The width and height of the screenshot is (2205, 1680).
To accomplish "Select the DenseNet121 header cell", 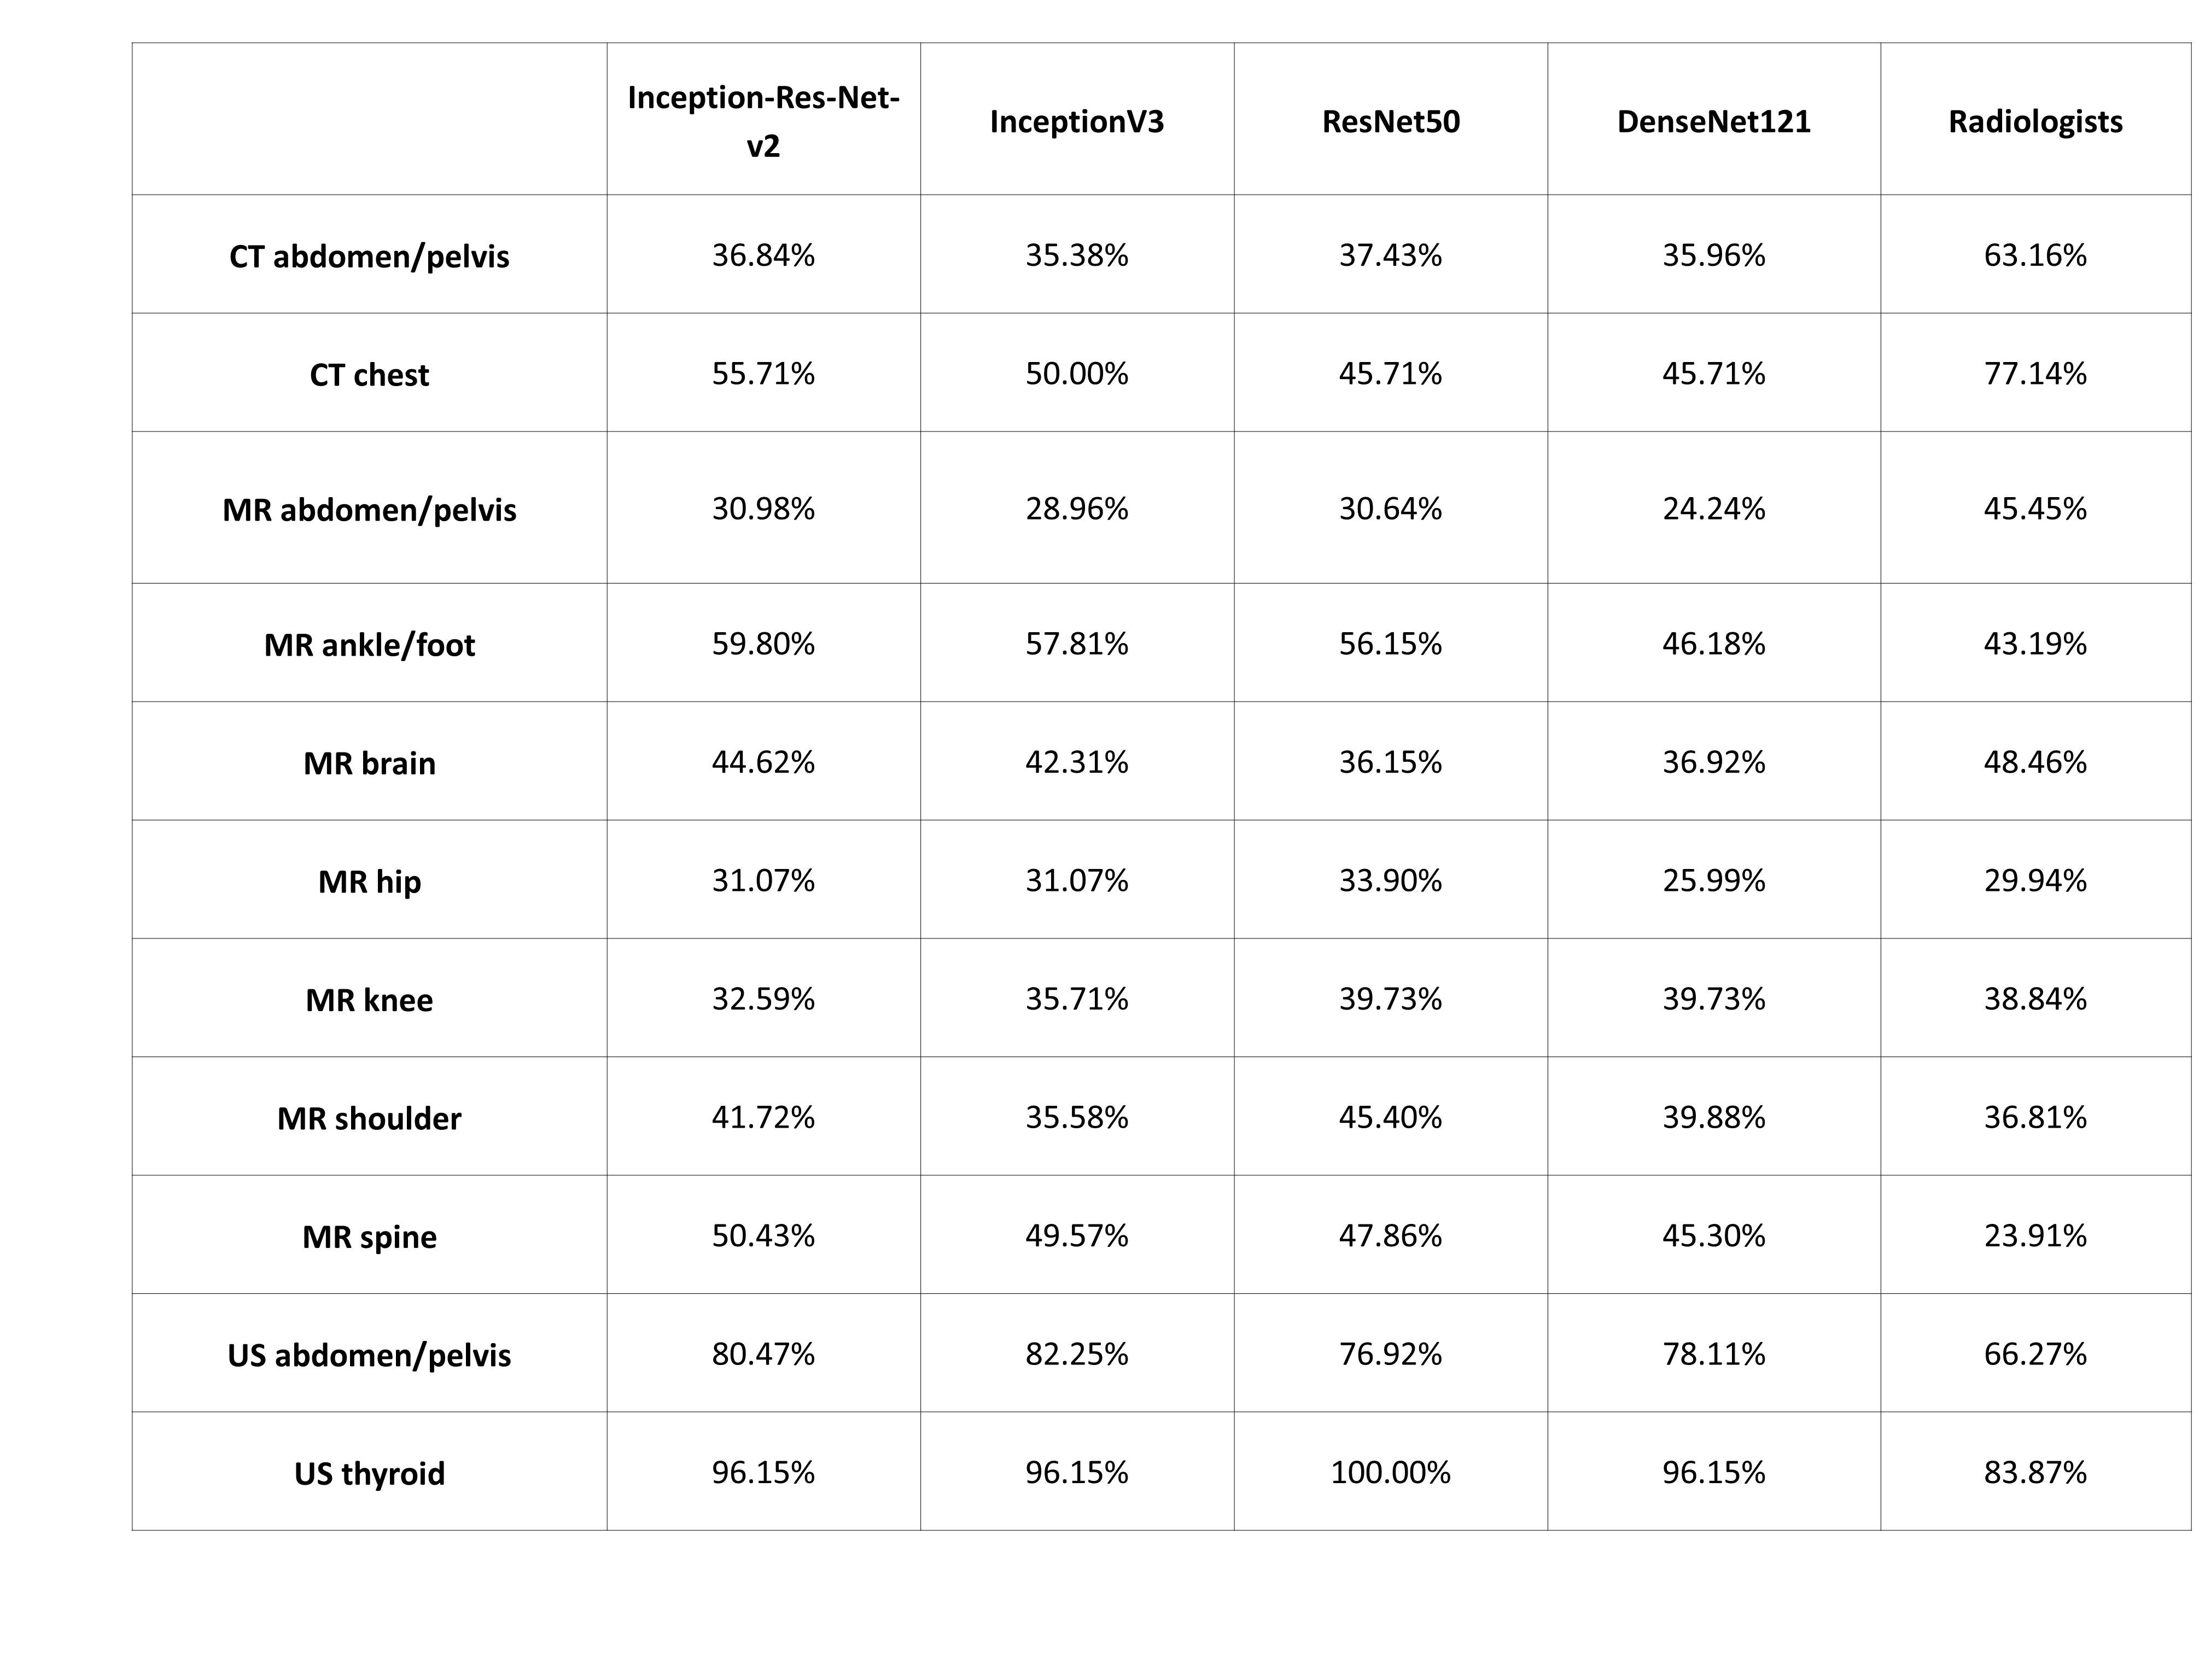I will tap(1713, 121).
